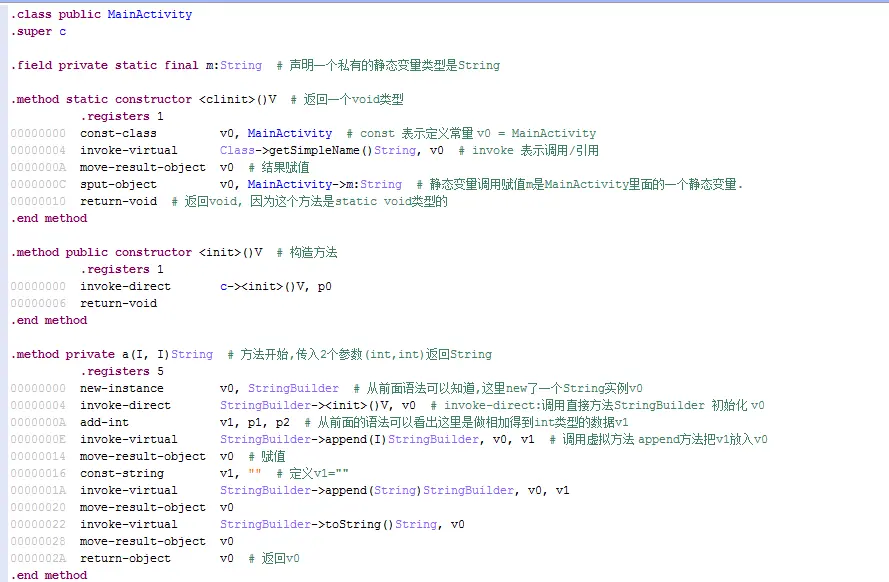The width and height of the screenshot is (889, 582).
Task: Click return-void at offset 00000010
Action: [118, 201]
